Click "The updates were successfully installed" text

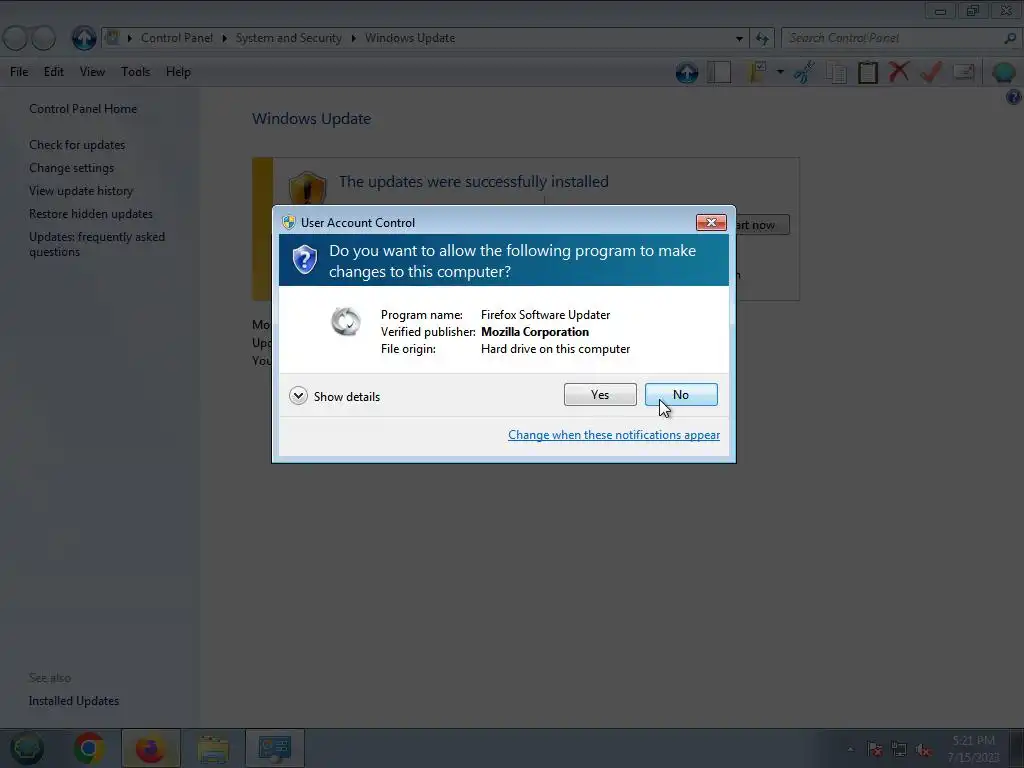point(473,182)
